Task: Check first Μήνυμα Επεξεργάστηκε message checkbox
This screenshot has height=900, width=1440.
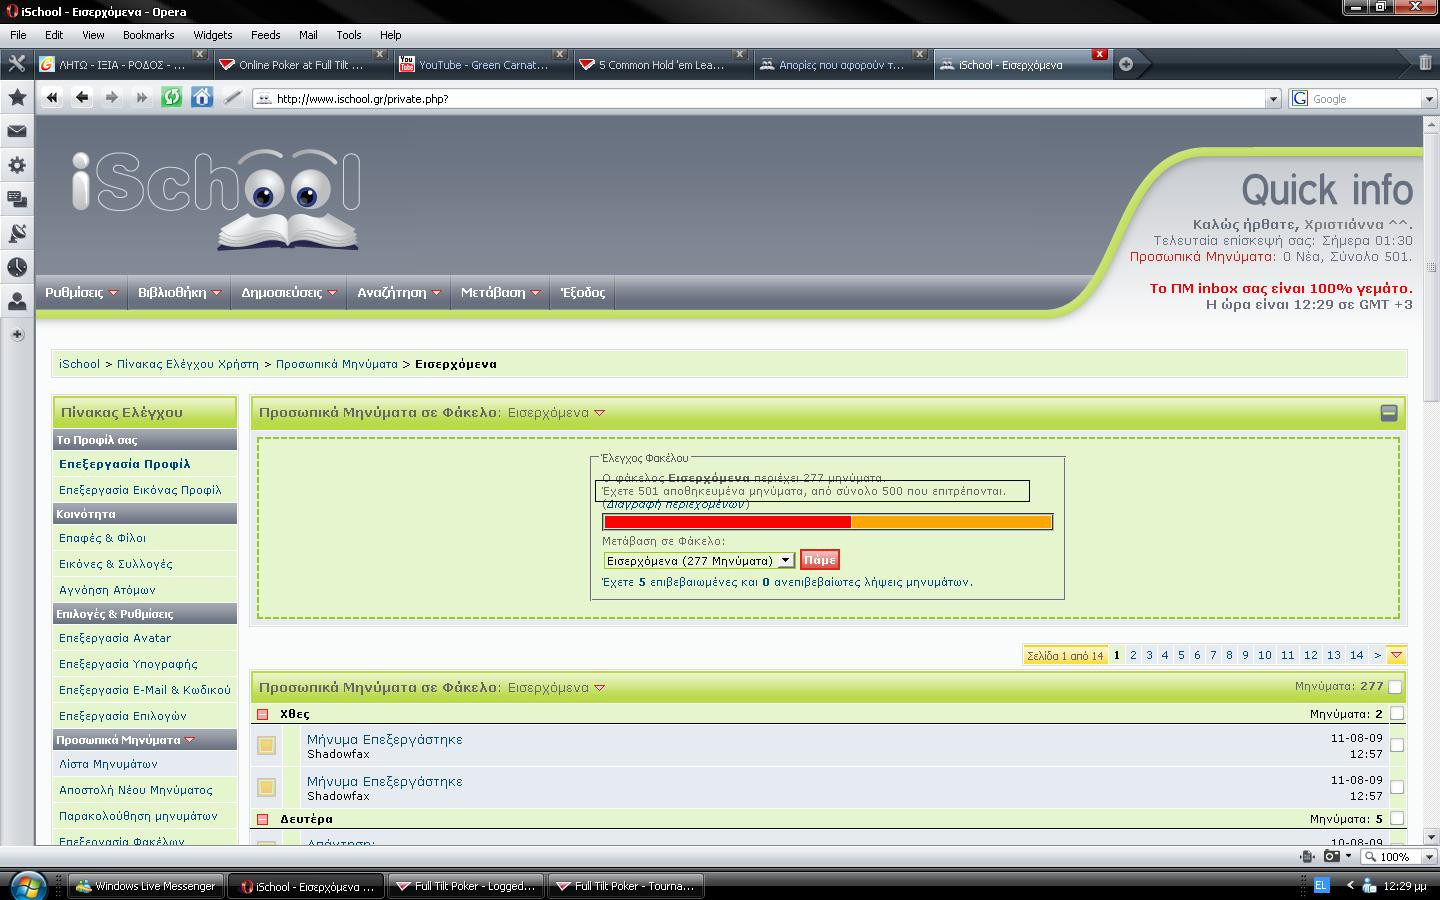Action: pos(1397,745)
